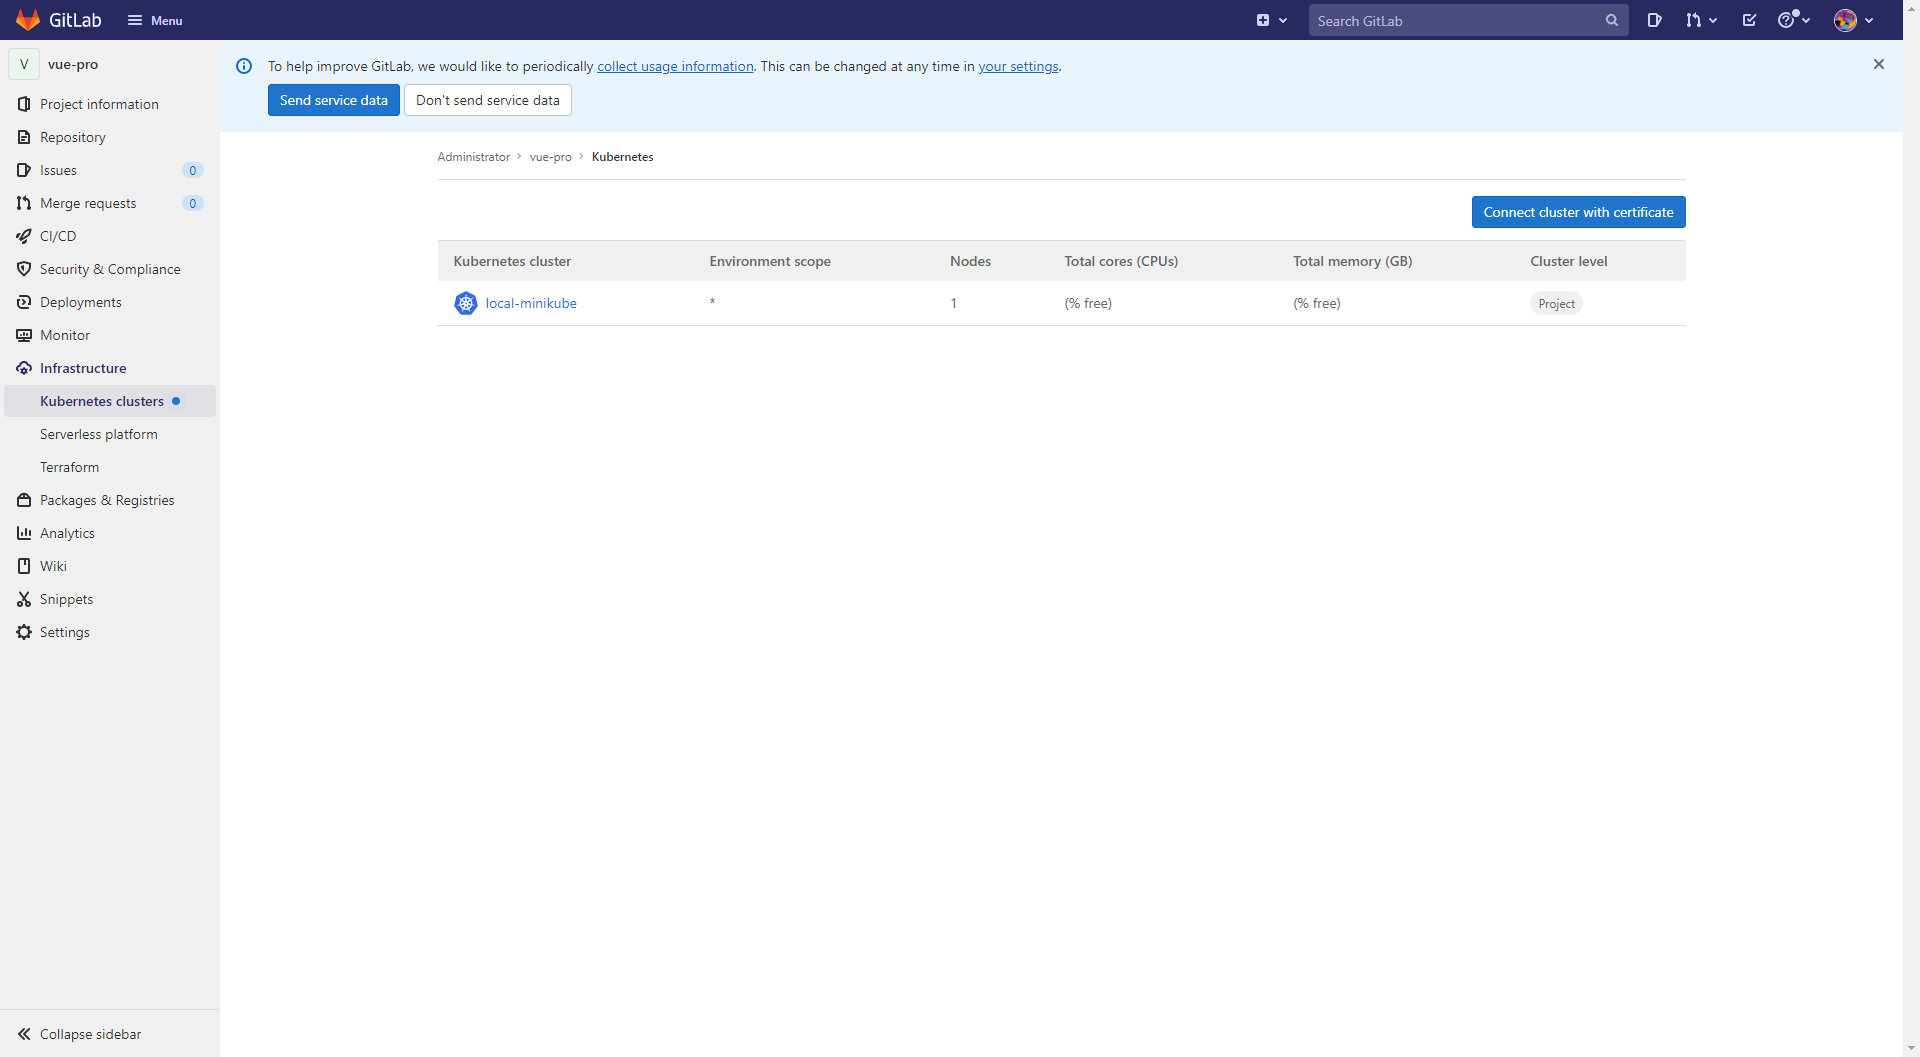This screenshot has height=1057, width=1920.
Task: Open the user avatar dropdown
Action: [x=1854, y=20]
